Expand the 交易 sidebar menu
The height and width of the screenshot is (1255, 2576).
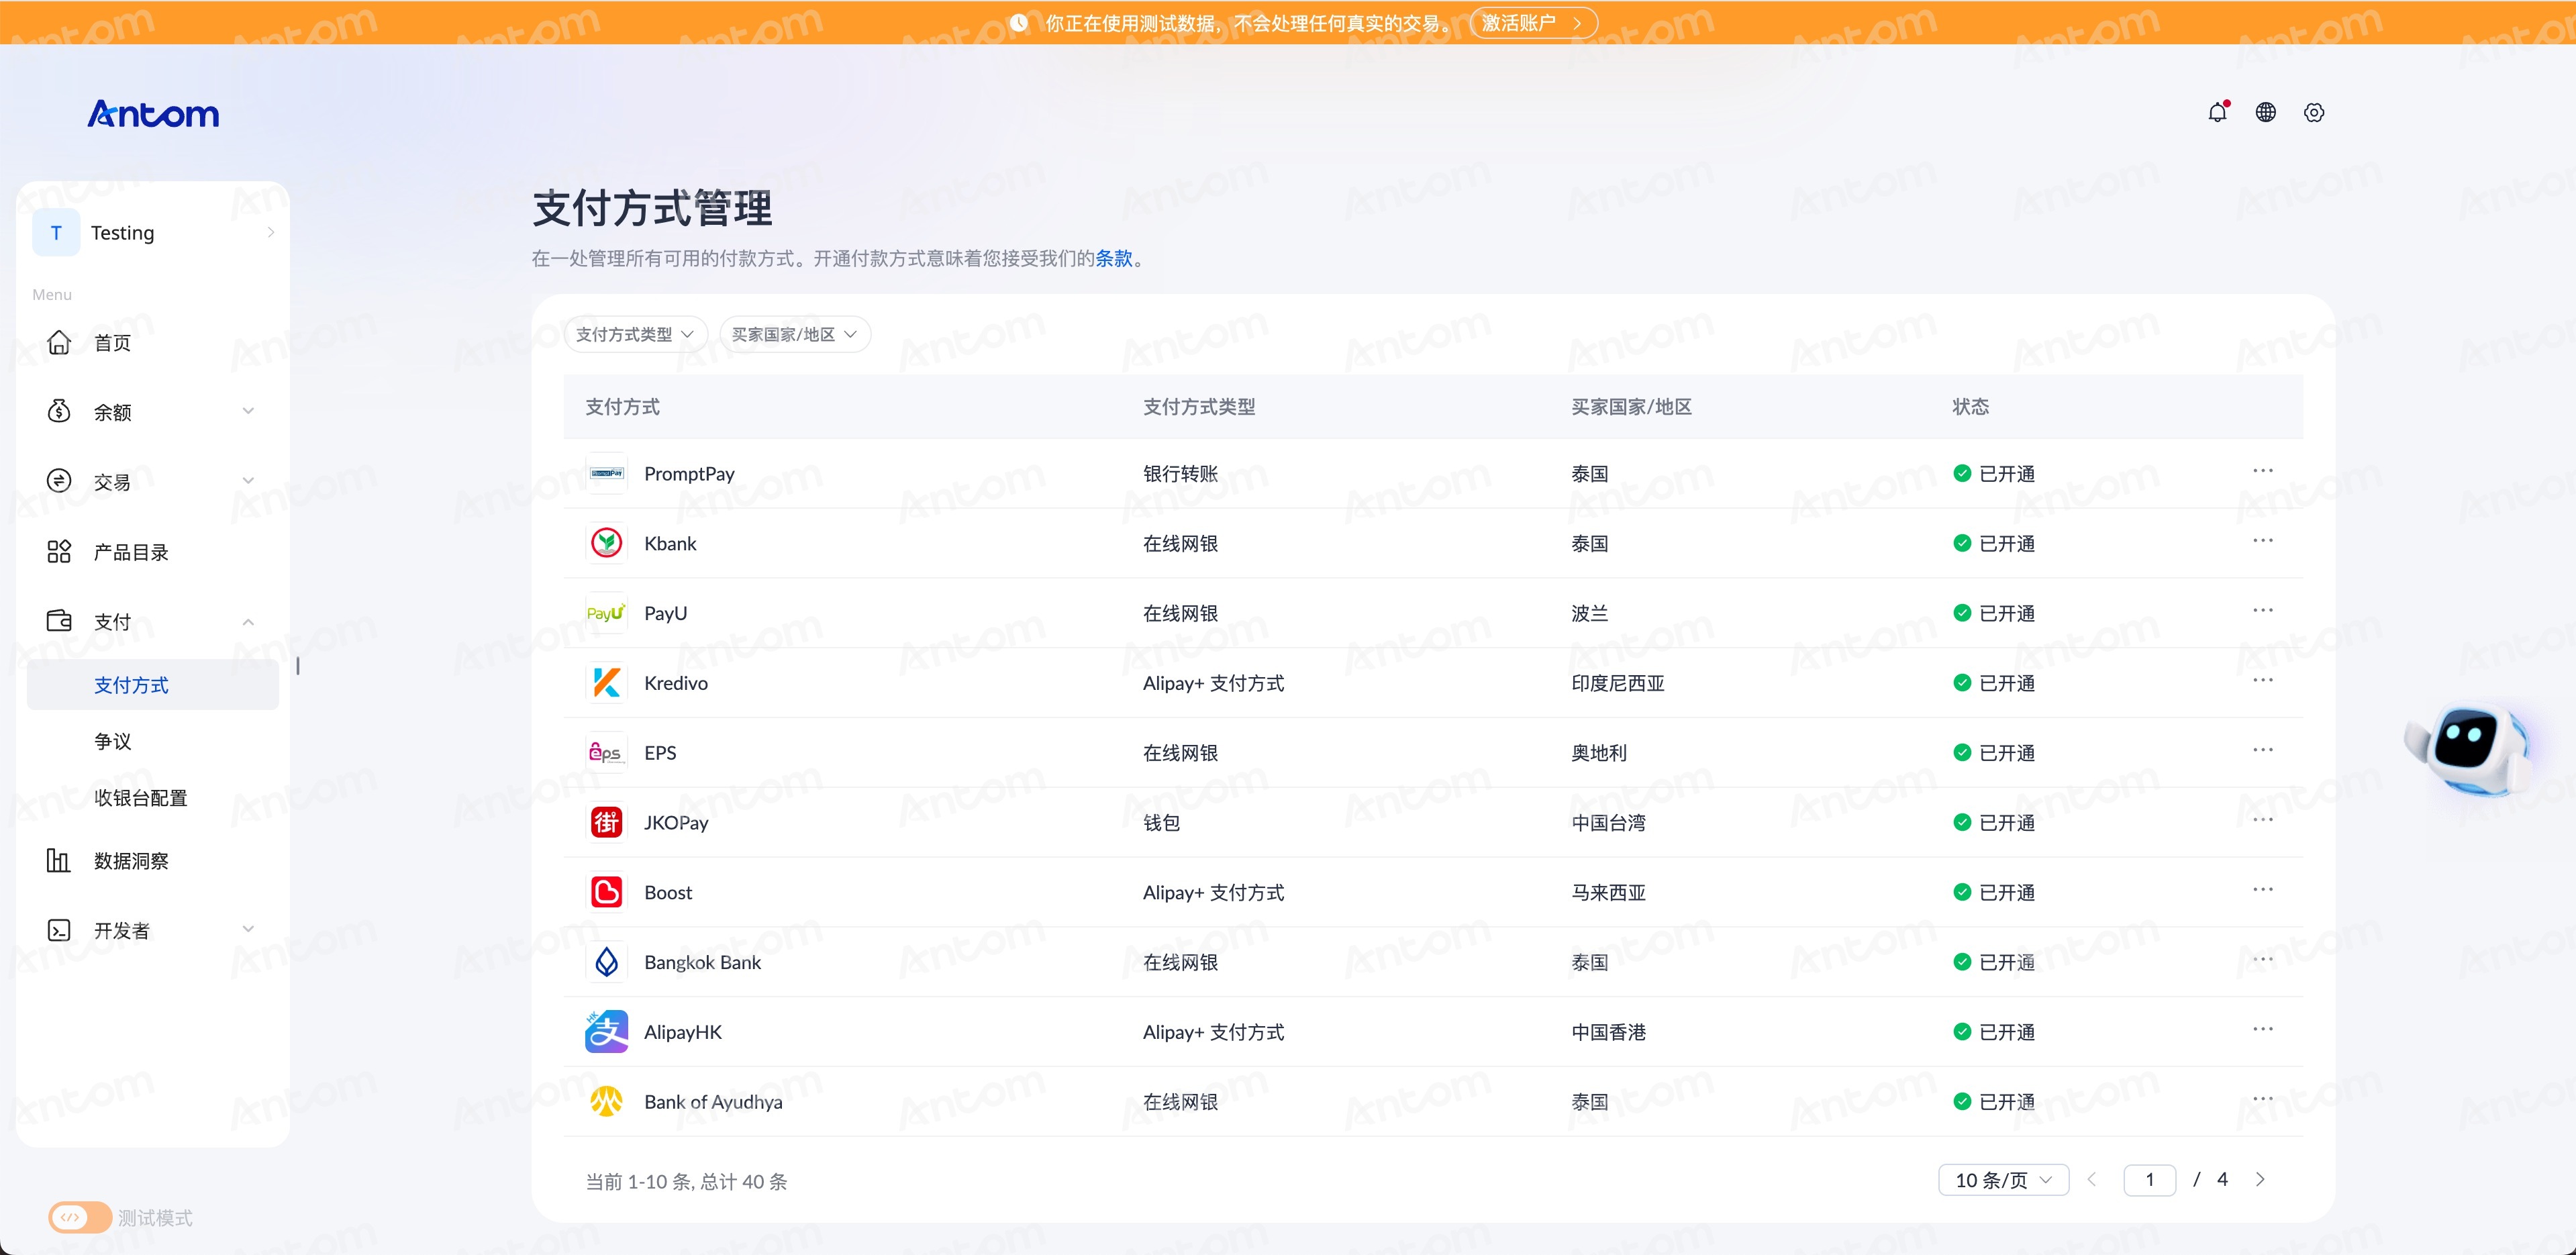[x=152, y=482]
